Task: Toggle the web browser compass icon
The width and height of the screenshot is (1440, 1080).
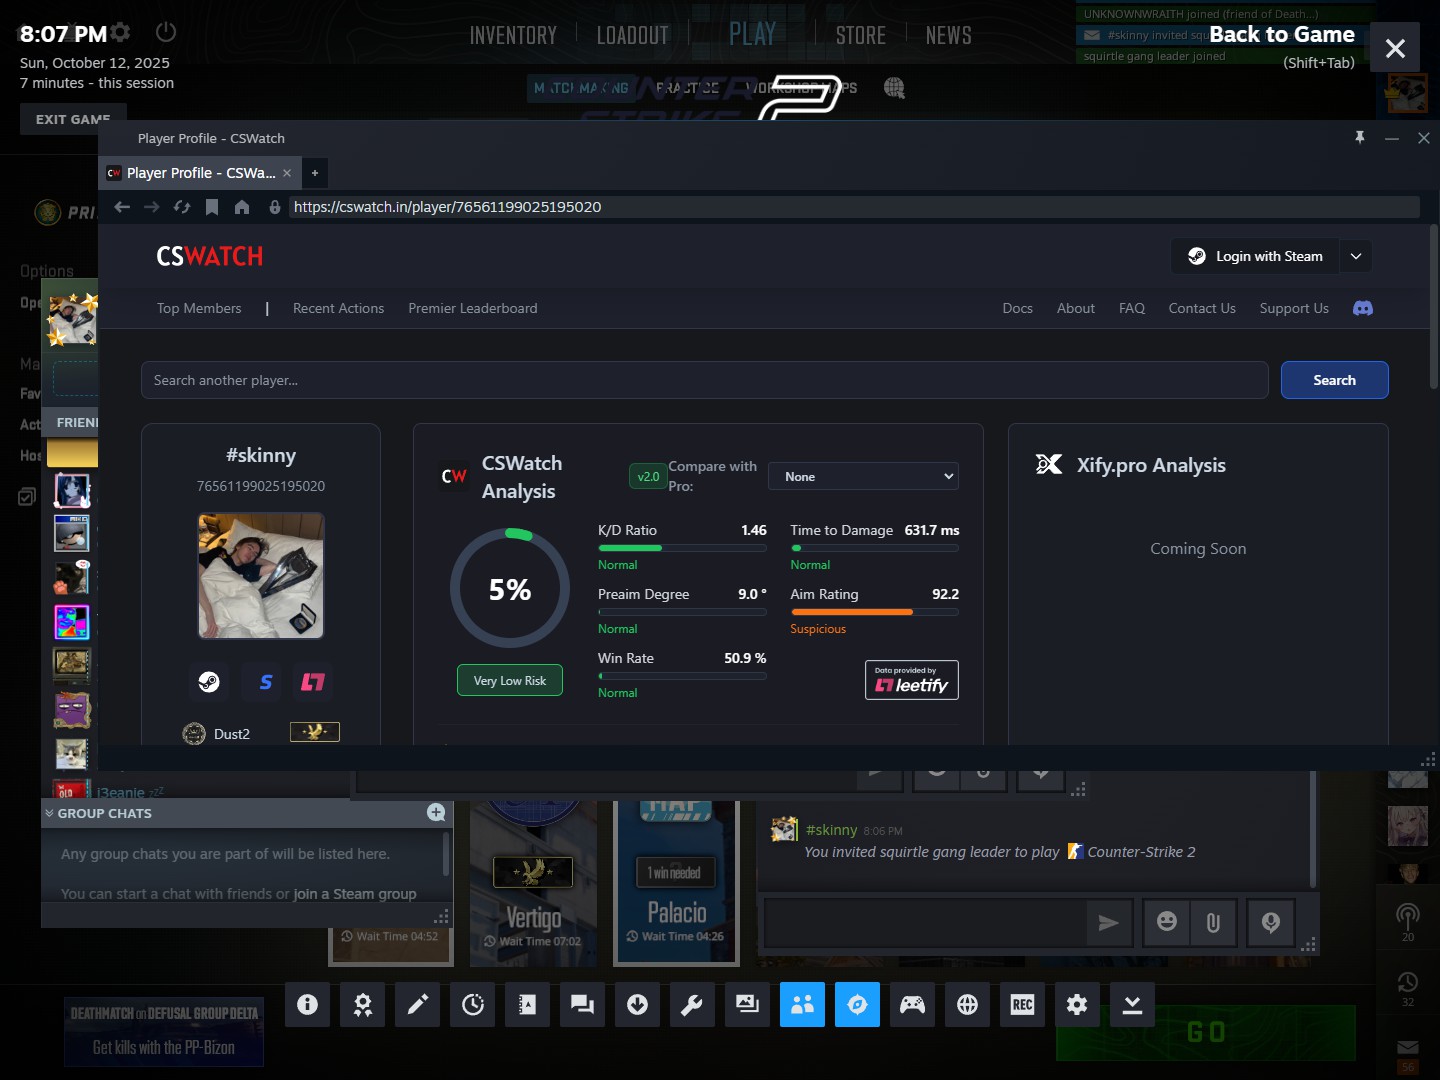Action: pyautogui.click(x=857, y=1004)
